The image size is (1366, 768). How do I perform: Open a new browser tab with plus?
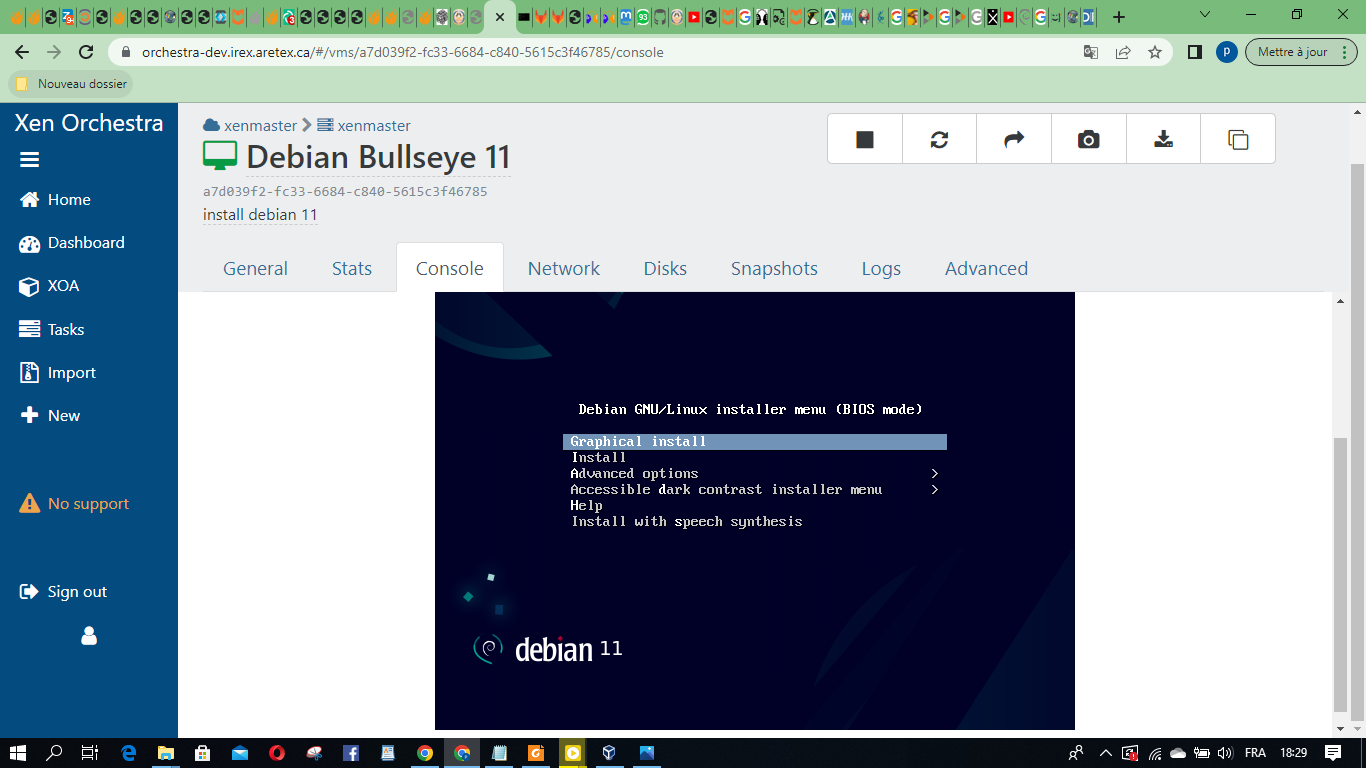pos(1119,17)
